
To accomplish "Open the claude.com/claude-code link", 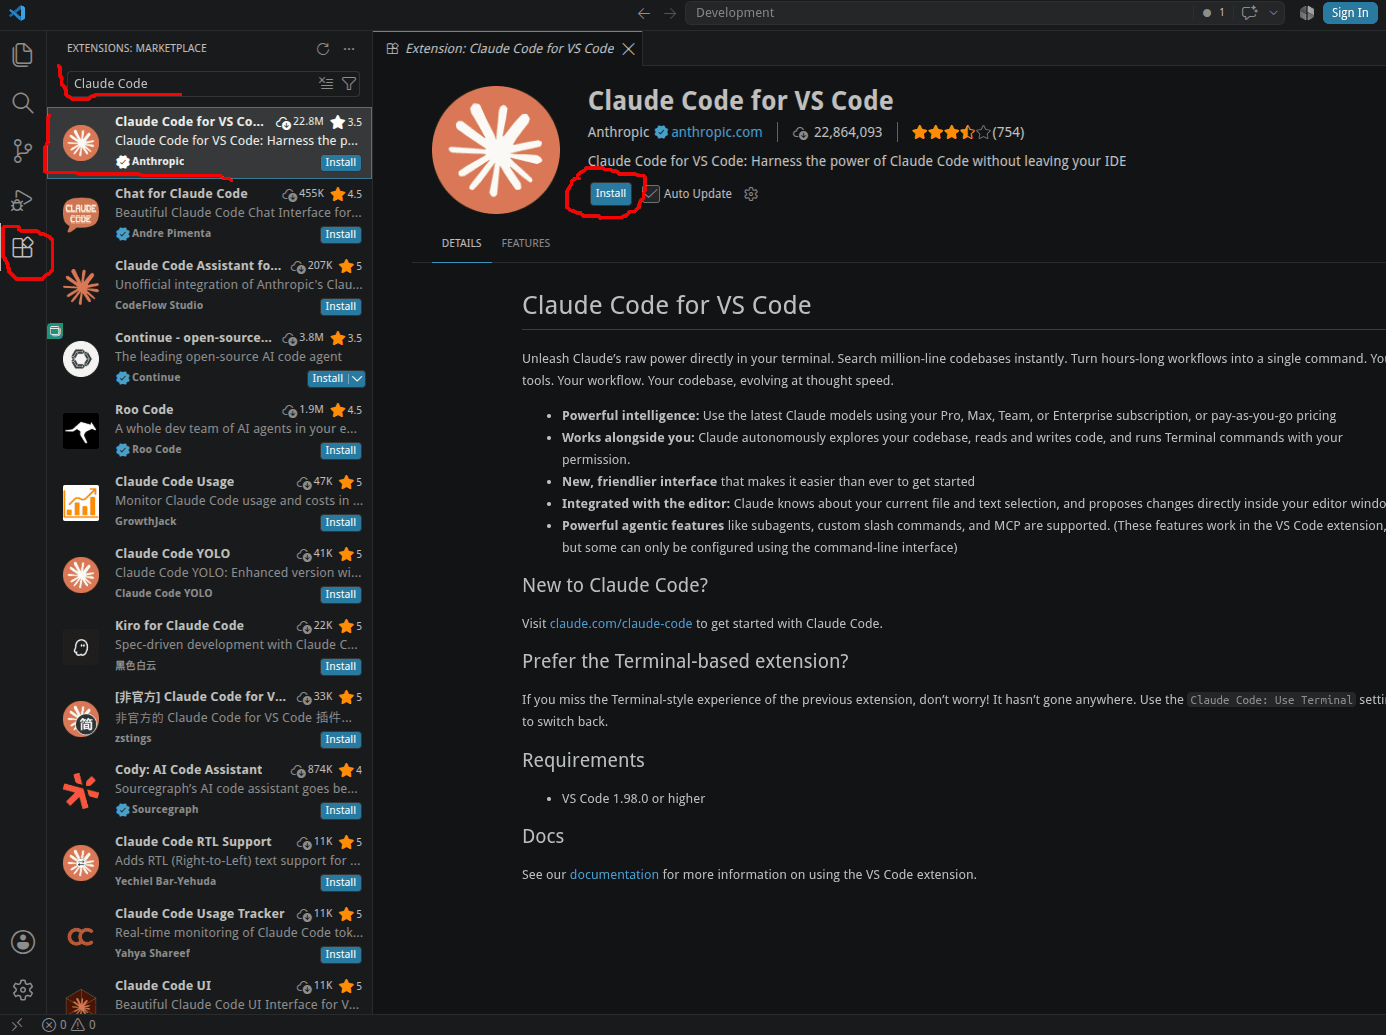I will tap(621, 624).
